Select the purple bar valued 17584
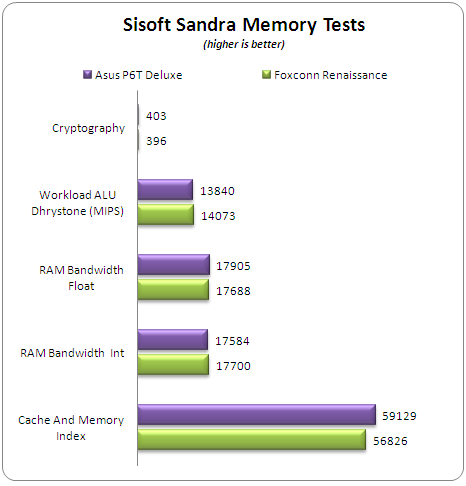The image size is (466, 486). [x=173, y=339]
